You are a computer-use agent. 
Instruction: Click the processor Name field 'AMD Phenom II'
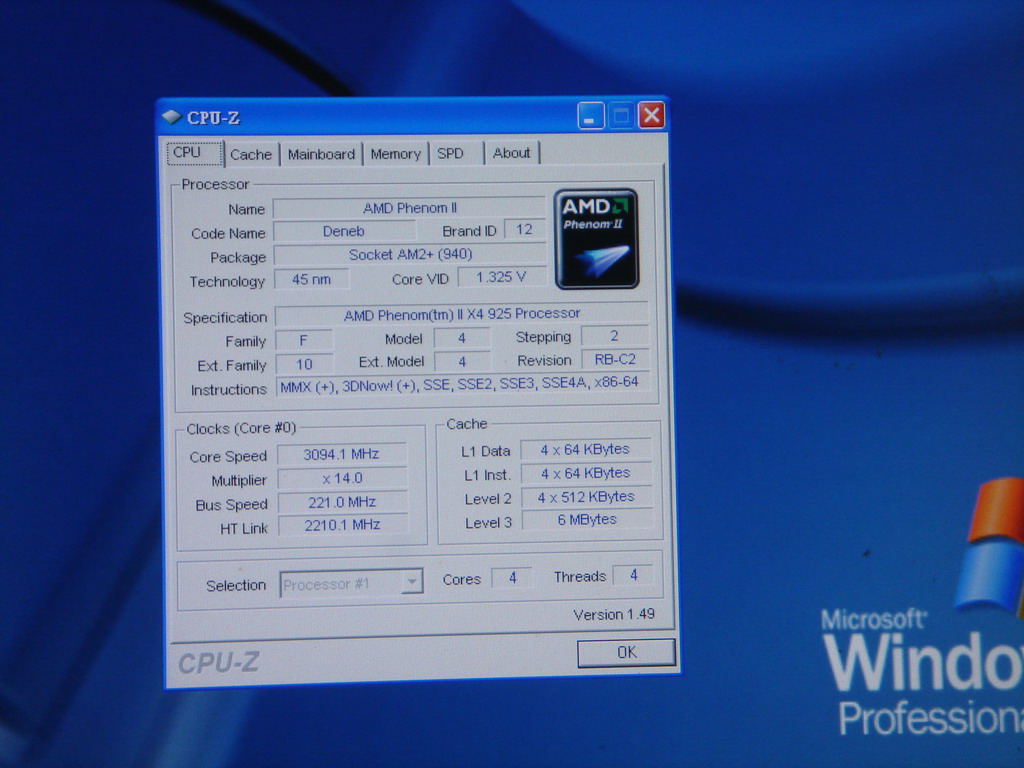409,208
